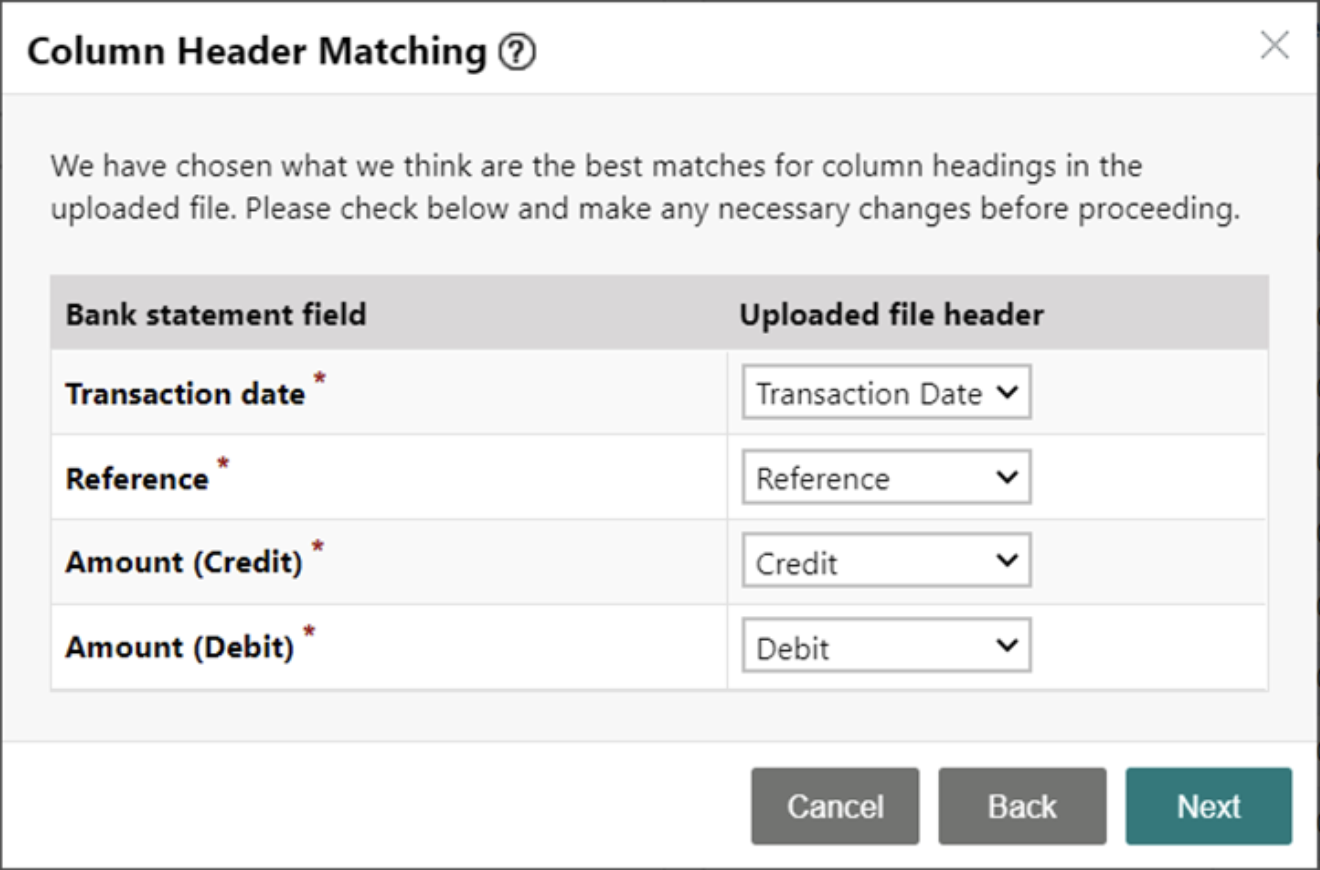Click the instruction paragraph about best matches

645,187
